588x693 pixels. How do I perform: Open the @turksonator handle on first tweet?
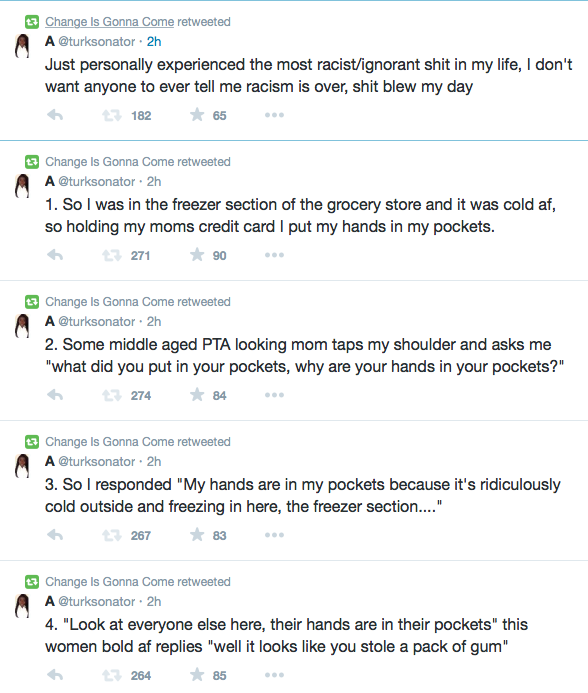[97, 42]
